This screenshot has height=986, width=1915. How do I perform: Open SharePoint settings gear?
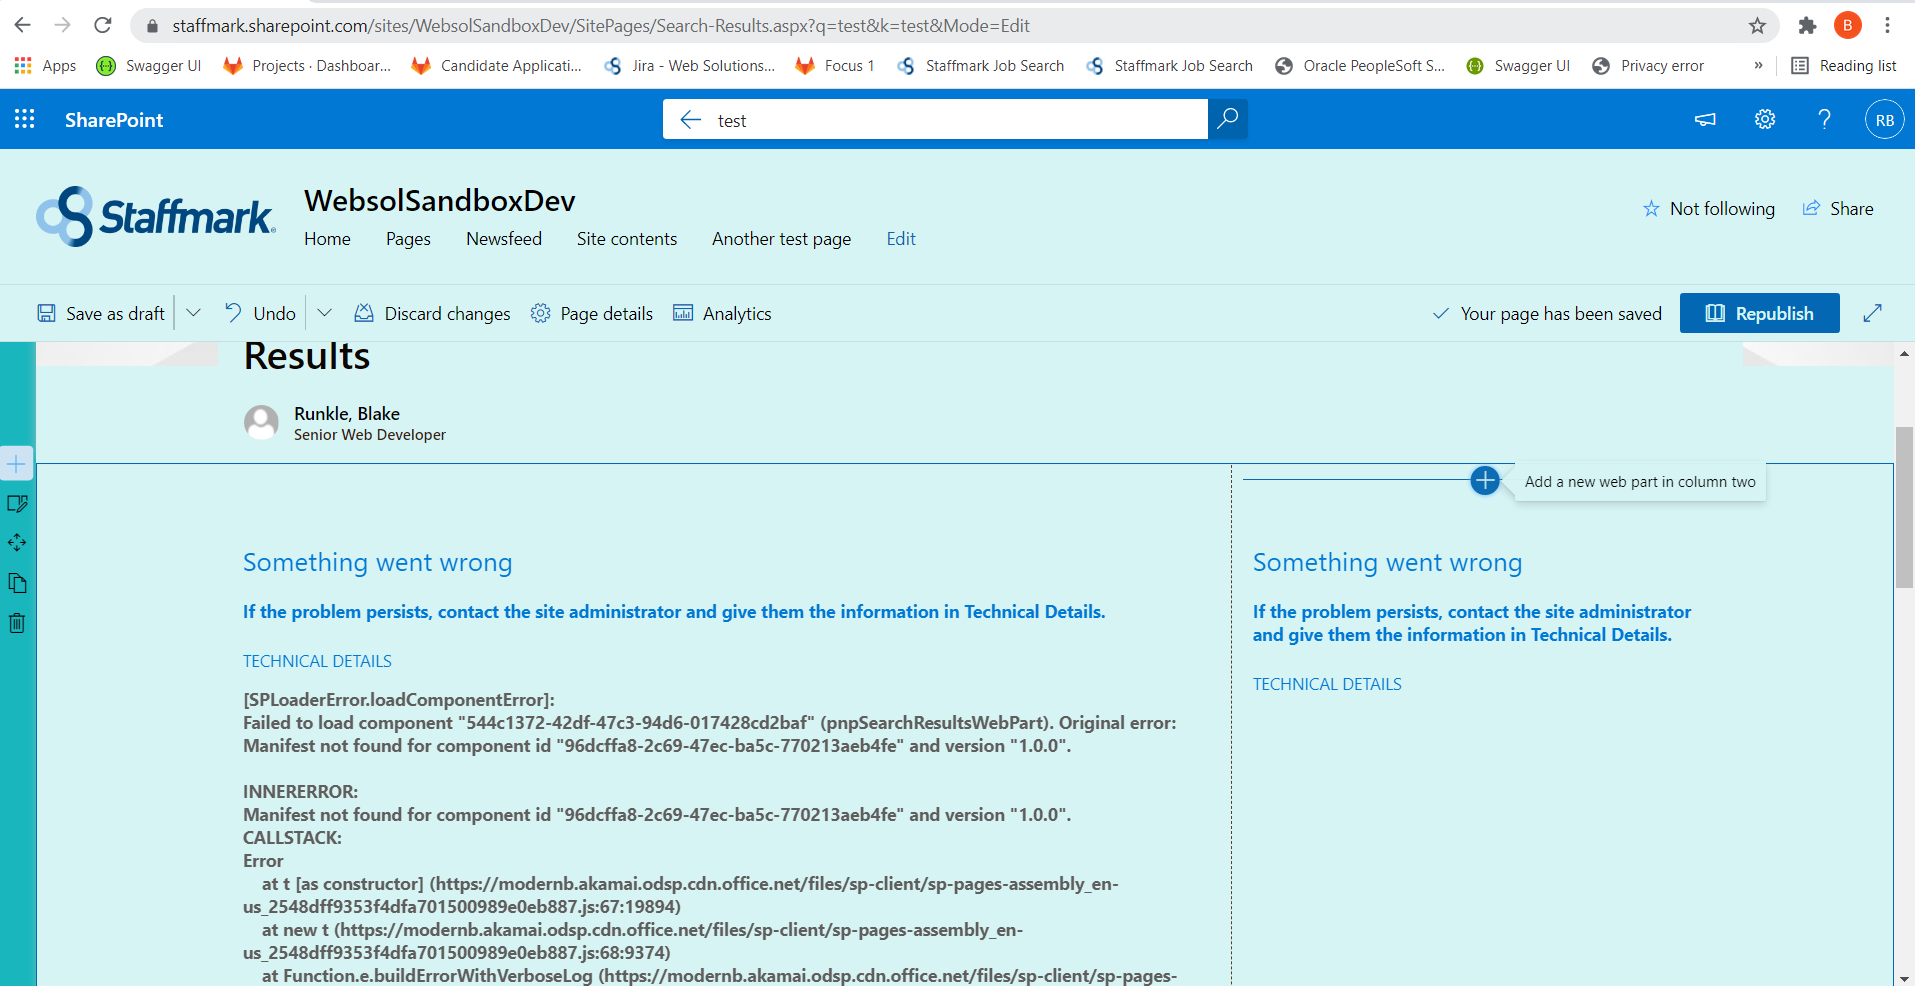click(1764, 119)
